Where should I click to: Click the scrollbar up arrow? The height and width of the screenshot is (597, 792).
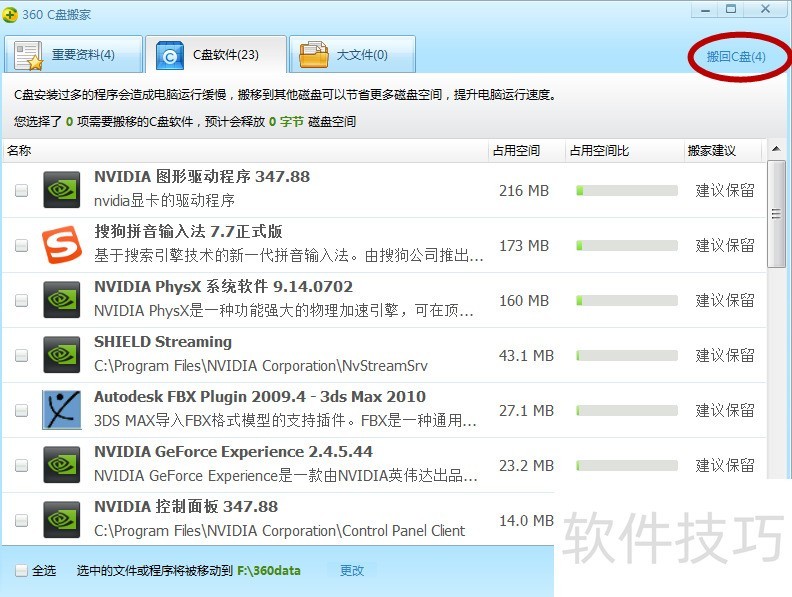point(776,149)
